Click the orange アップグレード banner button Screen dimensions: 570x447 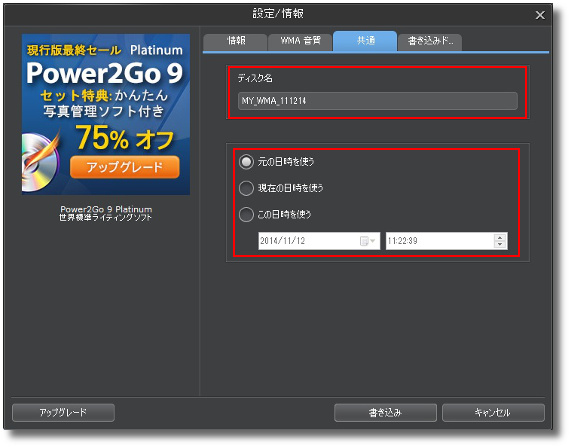pos(125,167)
